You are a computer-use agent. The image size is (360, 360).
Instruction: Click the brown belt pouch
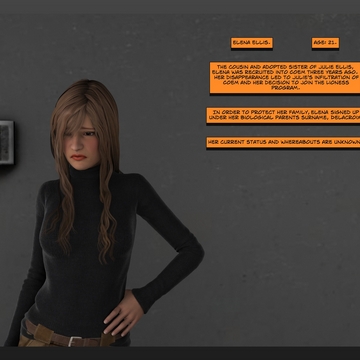point(44,333)
